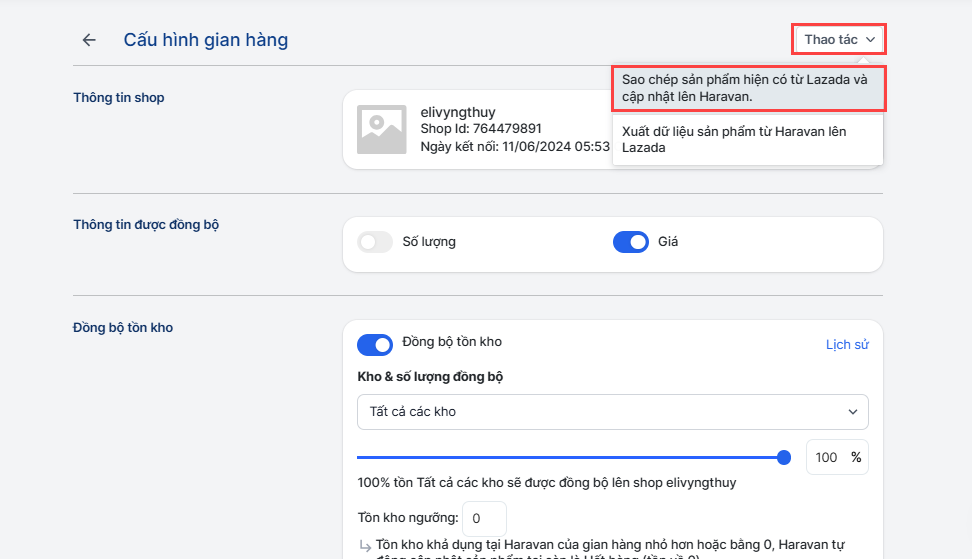Viewport: 972px width, 559px height.
Task: Click the shop image placeholder thumbnail
Action: [x=381, y=129]
